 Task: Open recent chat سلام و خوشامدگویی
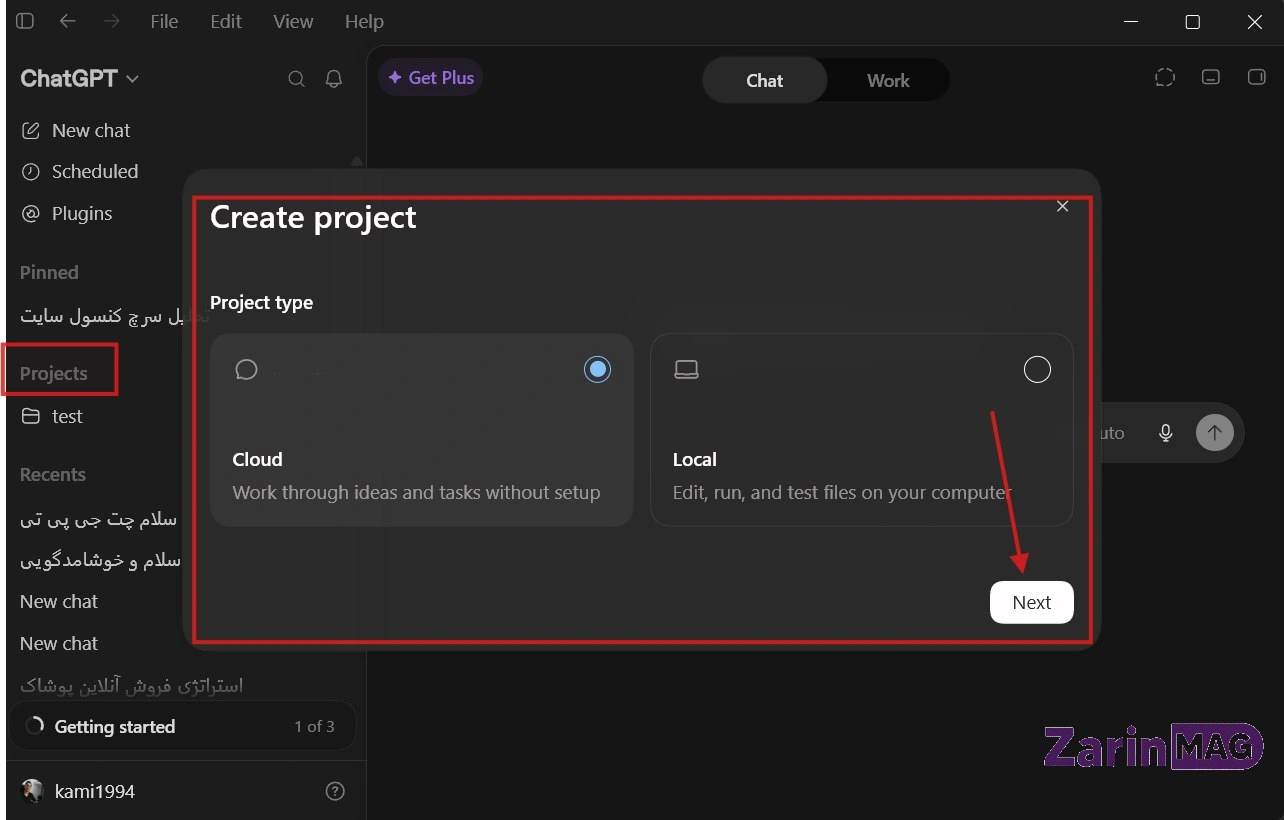coord(101,560)
